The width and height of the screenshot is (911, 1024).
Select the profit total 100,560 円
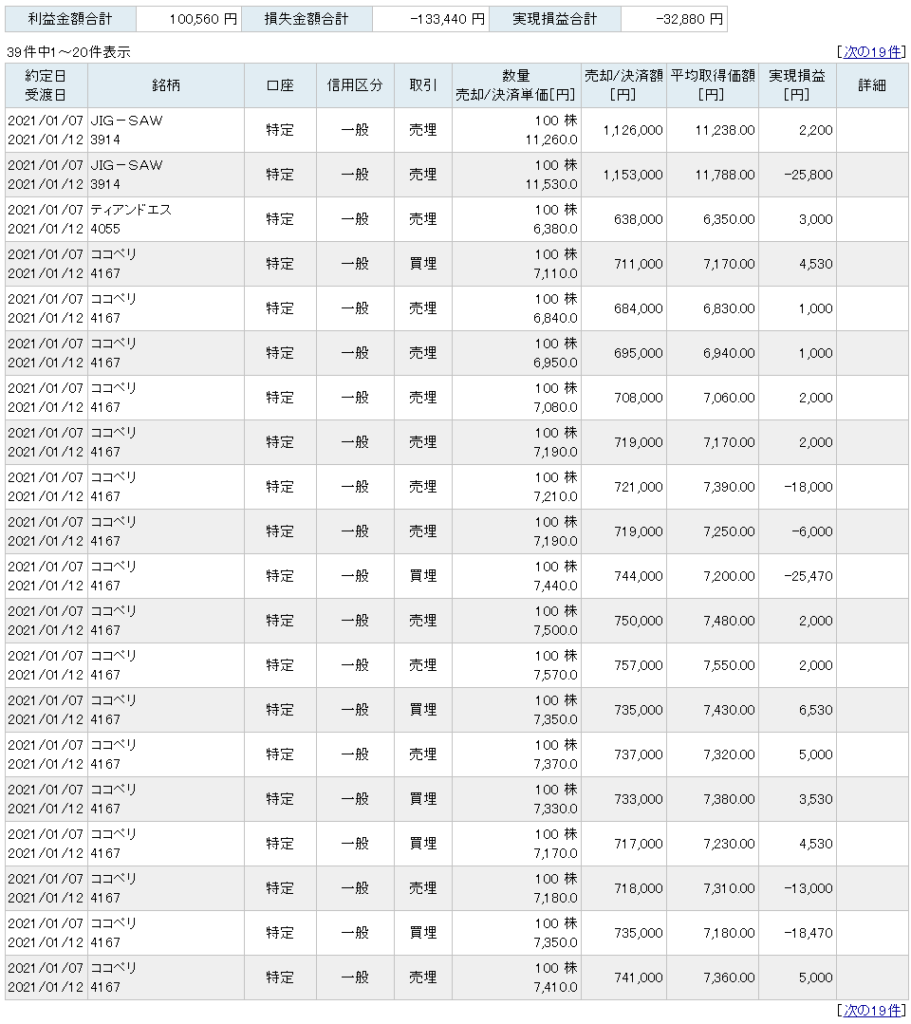point(203,19)
